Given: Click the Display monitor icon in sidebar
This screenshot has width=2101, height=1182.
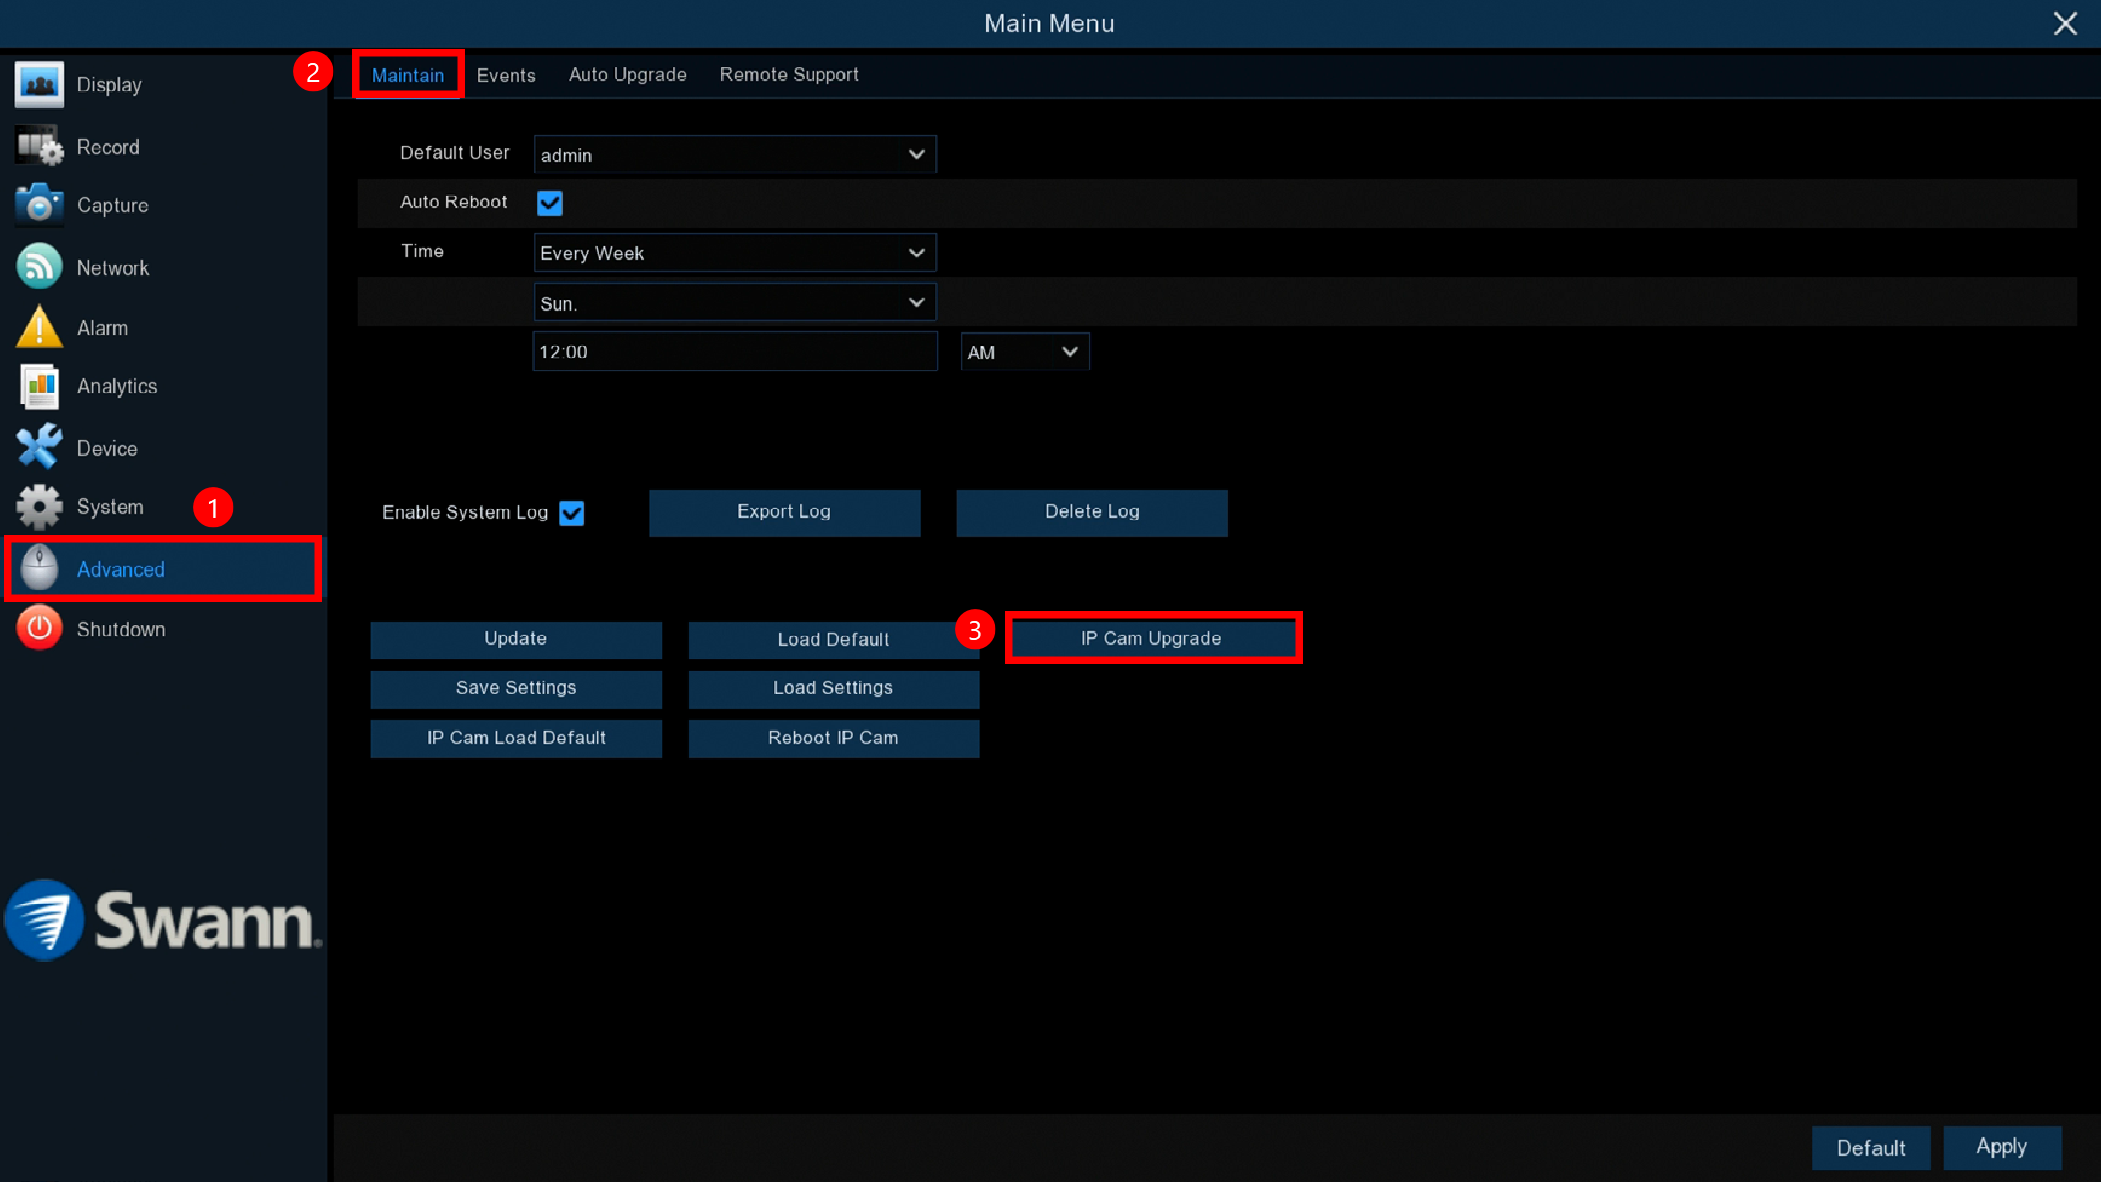Looking at the screenshot, I should (39, 85).
